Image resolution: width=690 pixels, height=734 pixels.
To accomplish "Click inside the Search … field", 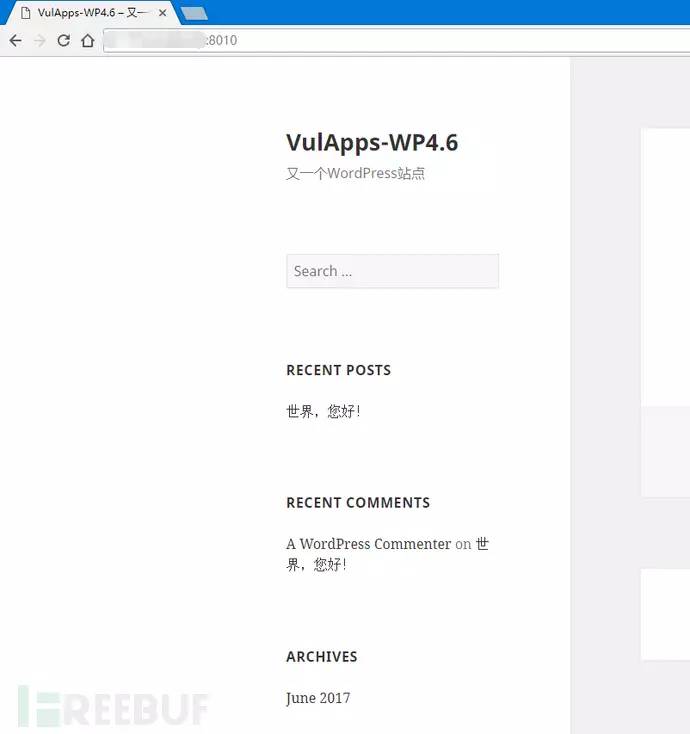I will pyautogui.click(x=392, y=271).
